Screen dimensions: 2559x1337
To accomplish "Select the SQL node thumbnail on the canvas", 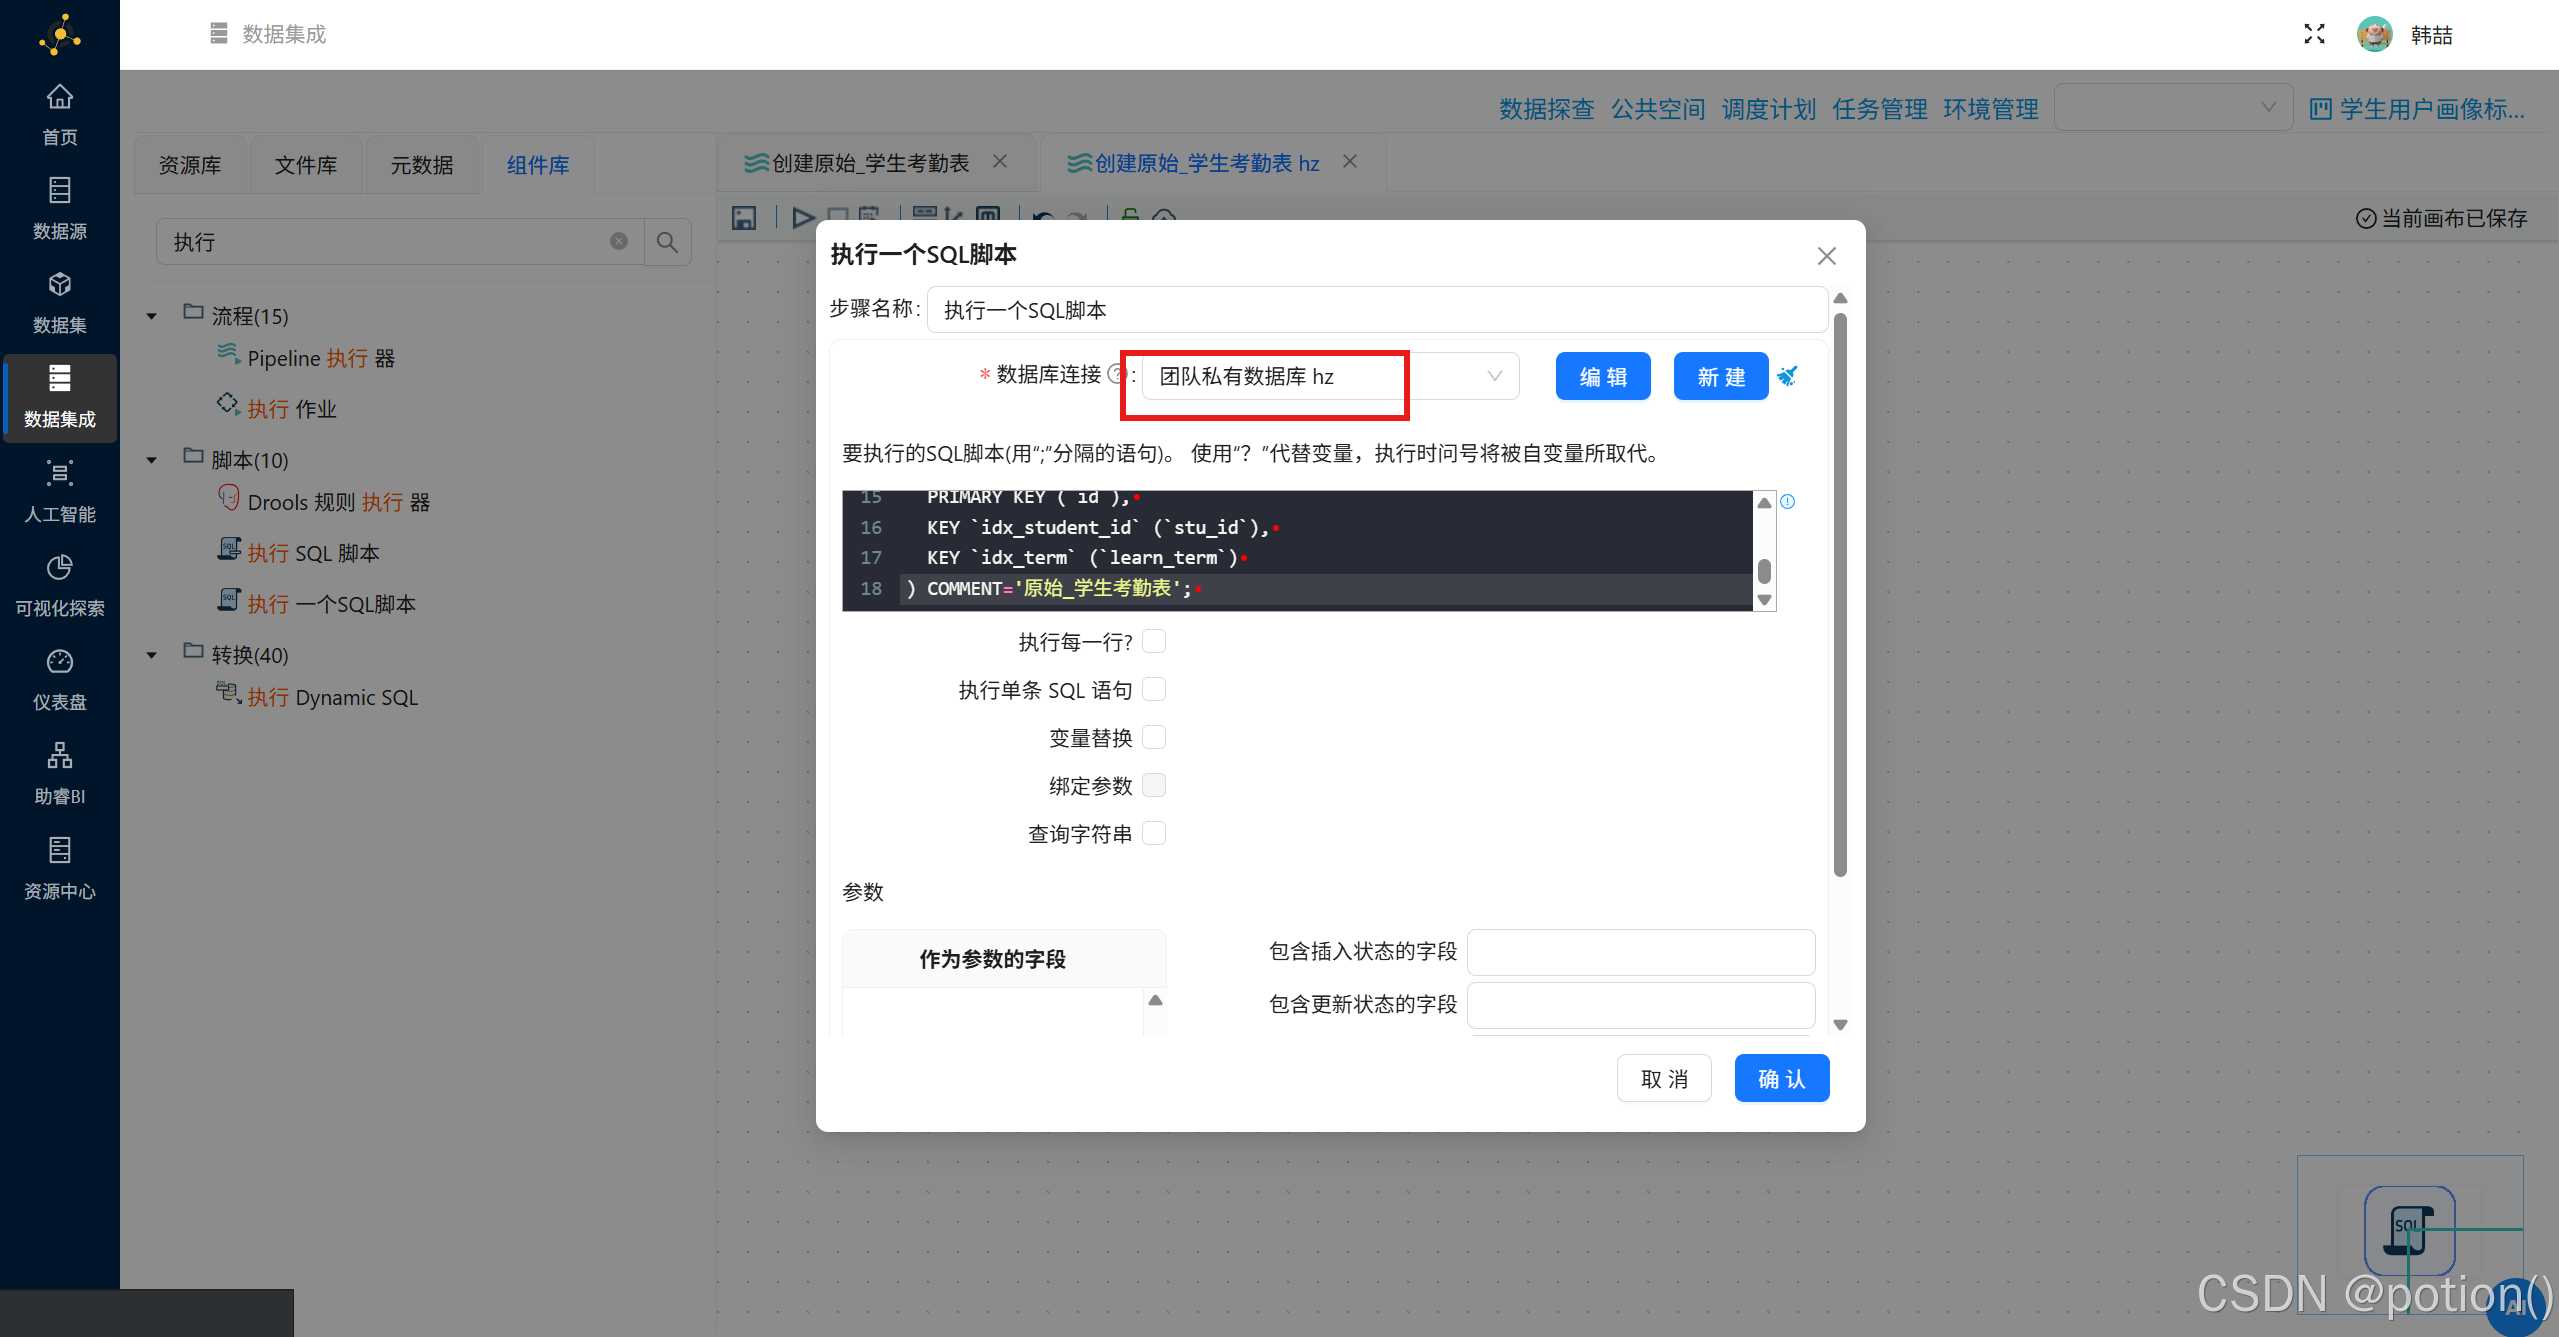I will tap(2409, 1230).
